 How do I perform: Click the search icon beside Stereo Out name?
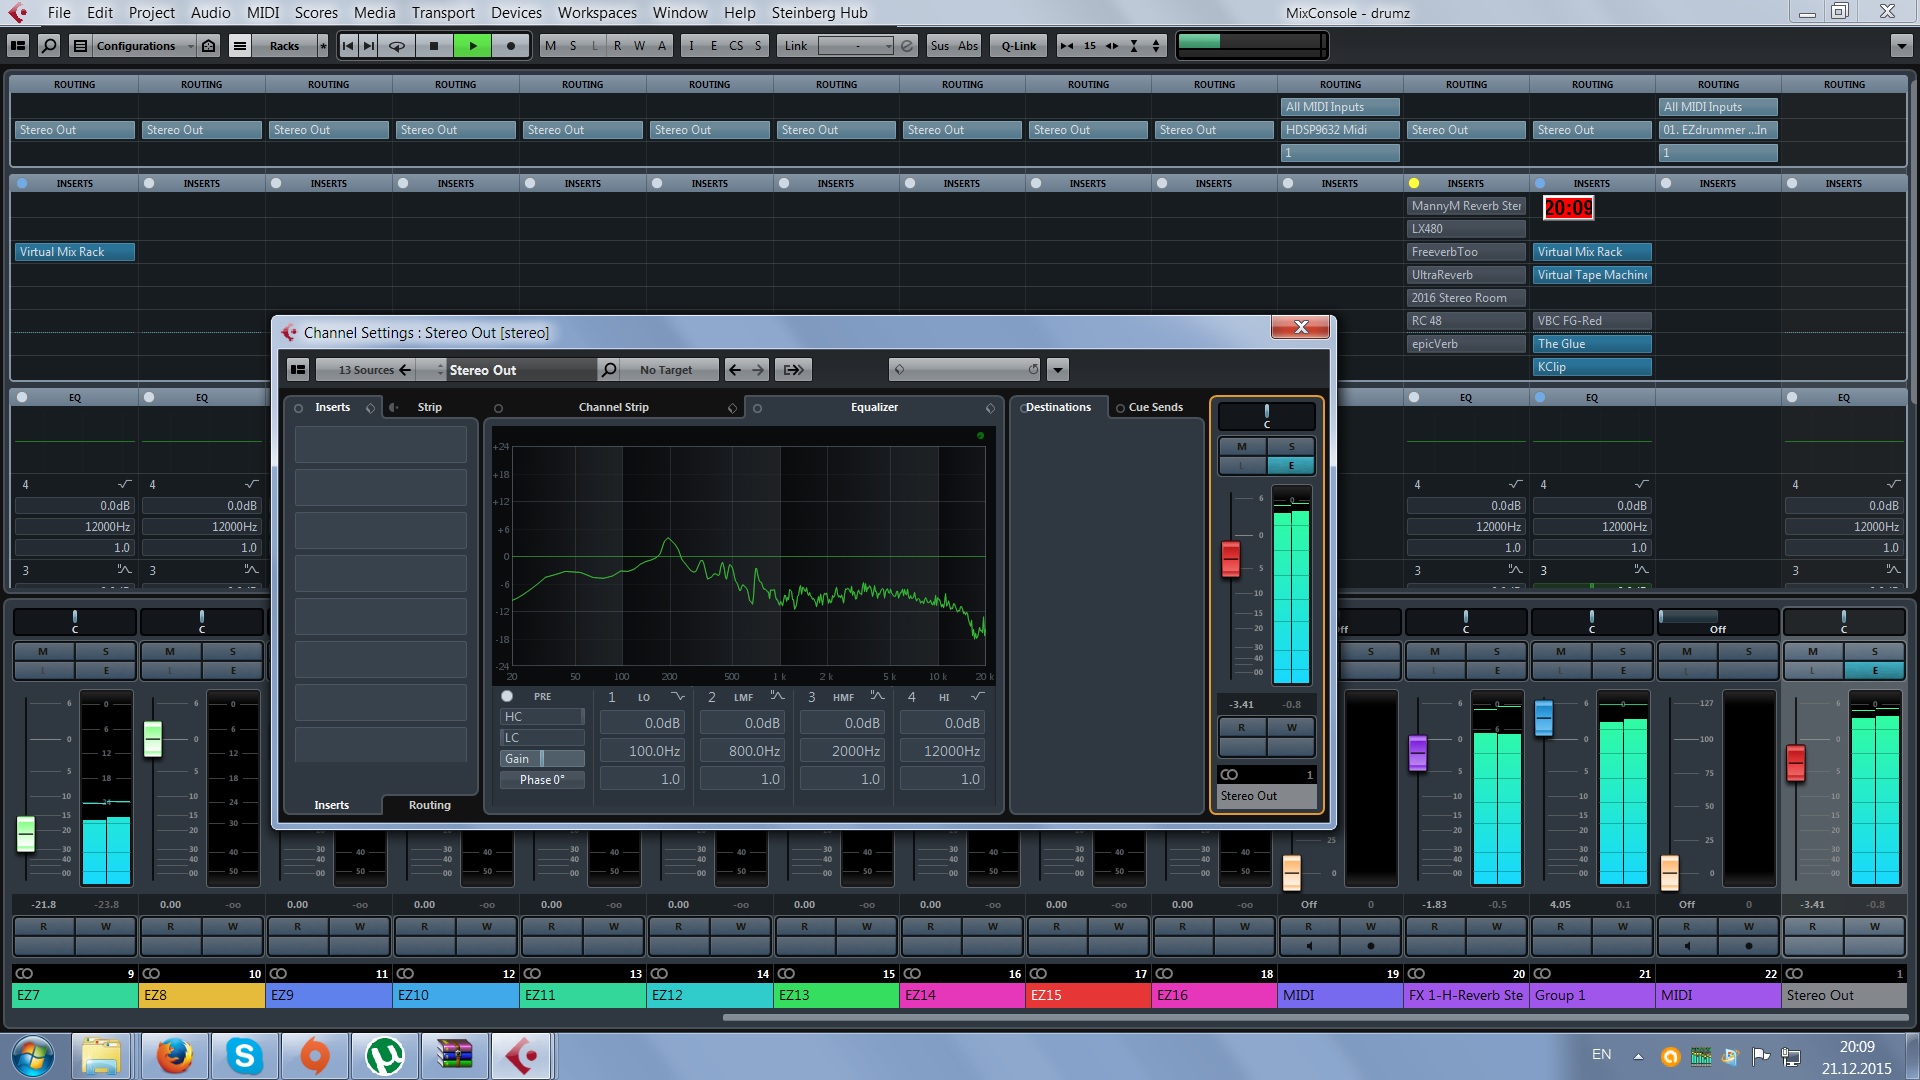pyautogui.click(x=608, y=370)
